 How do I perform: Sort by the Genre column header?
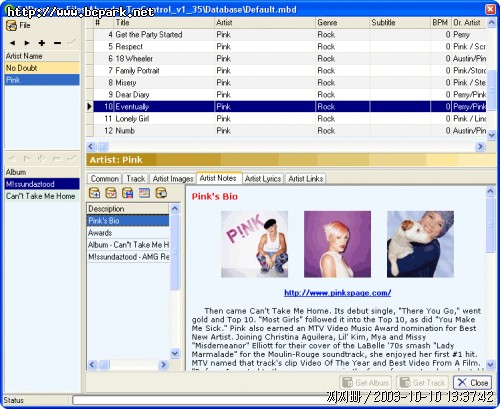pyautogui.click(x=343, y=23)
